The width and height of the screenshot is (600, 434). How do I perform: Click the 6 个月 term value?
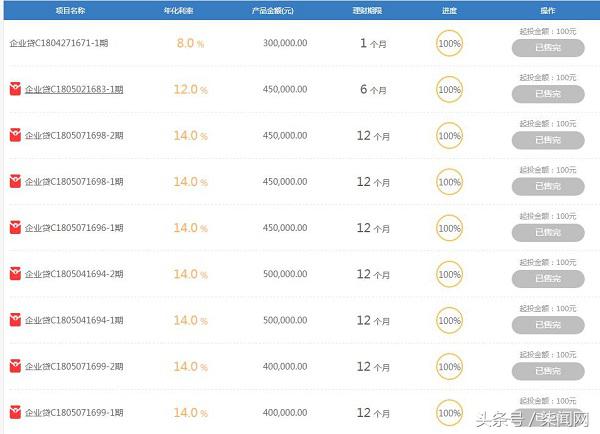coord(373,90)
